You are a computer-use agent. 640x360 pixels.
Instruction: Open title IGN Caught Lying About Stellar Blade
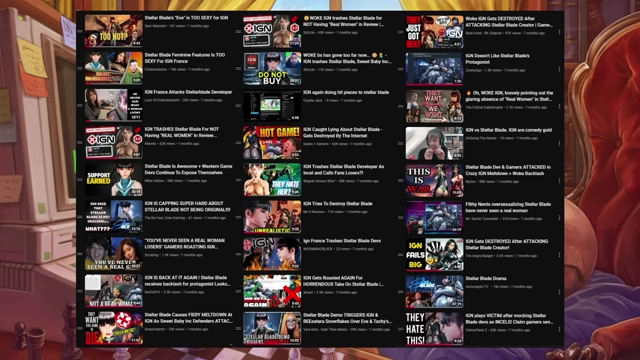click(x=342, y=133)
